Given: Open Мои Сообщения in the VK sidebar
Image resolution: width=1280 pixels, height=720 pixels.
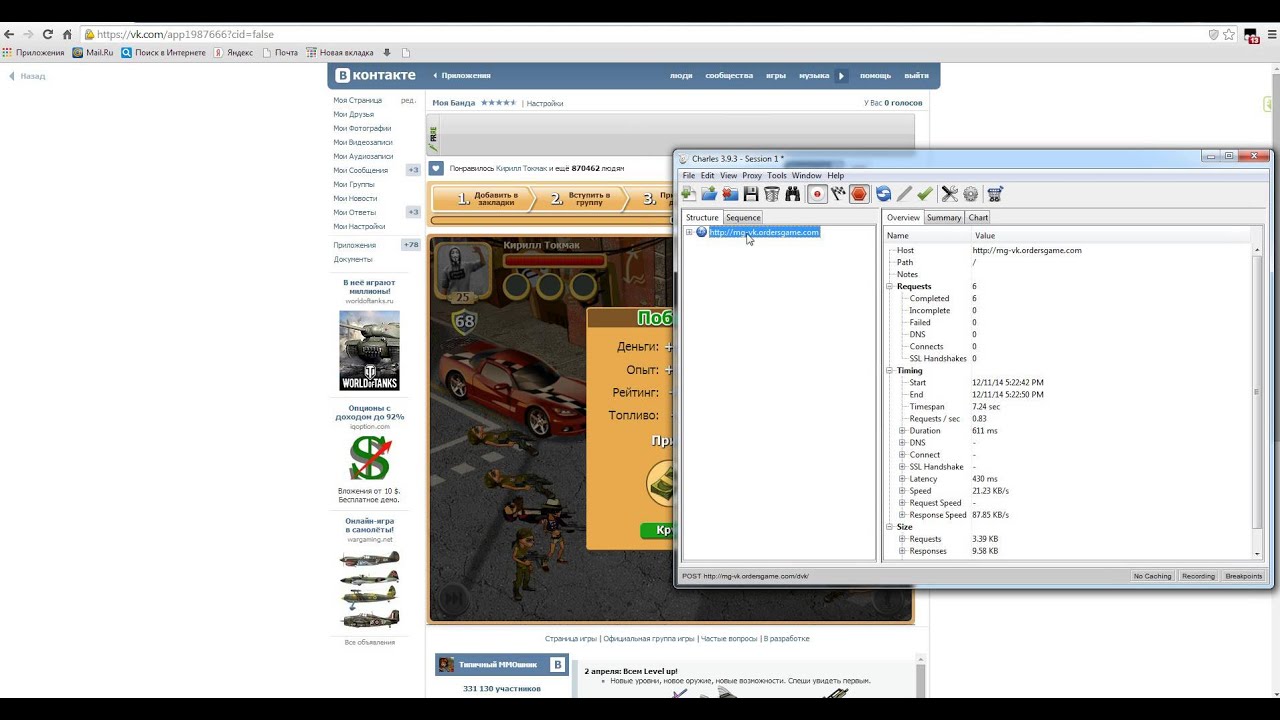Looking at the screenshot, I should coord(360,170).
